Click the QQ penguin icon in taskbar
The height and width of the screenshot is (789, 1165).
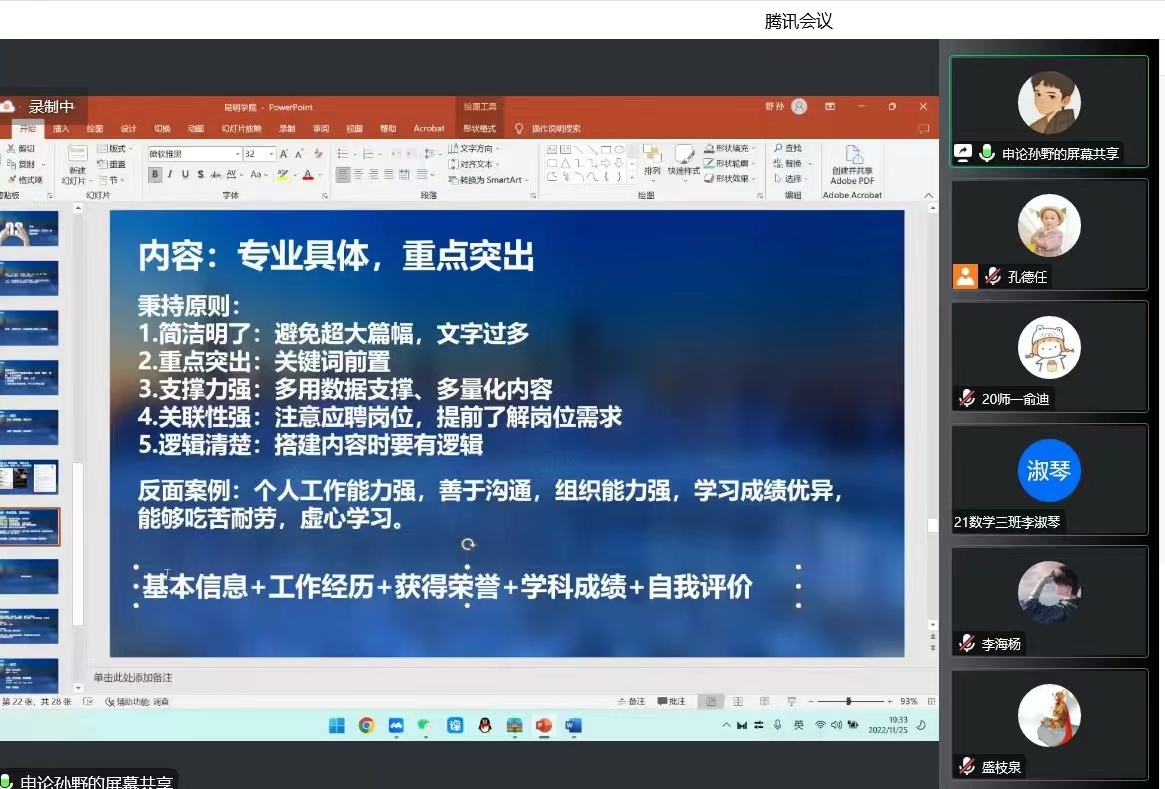[484, 725]
